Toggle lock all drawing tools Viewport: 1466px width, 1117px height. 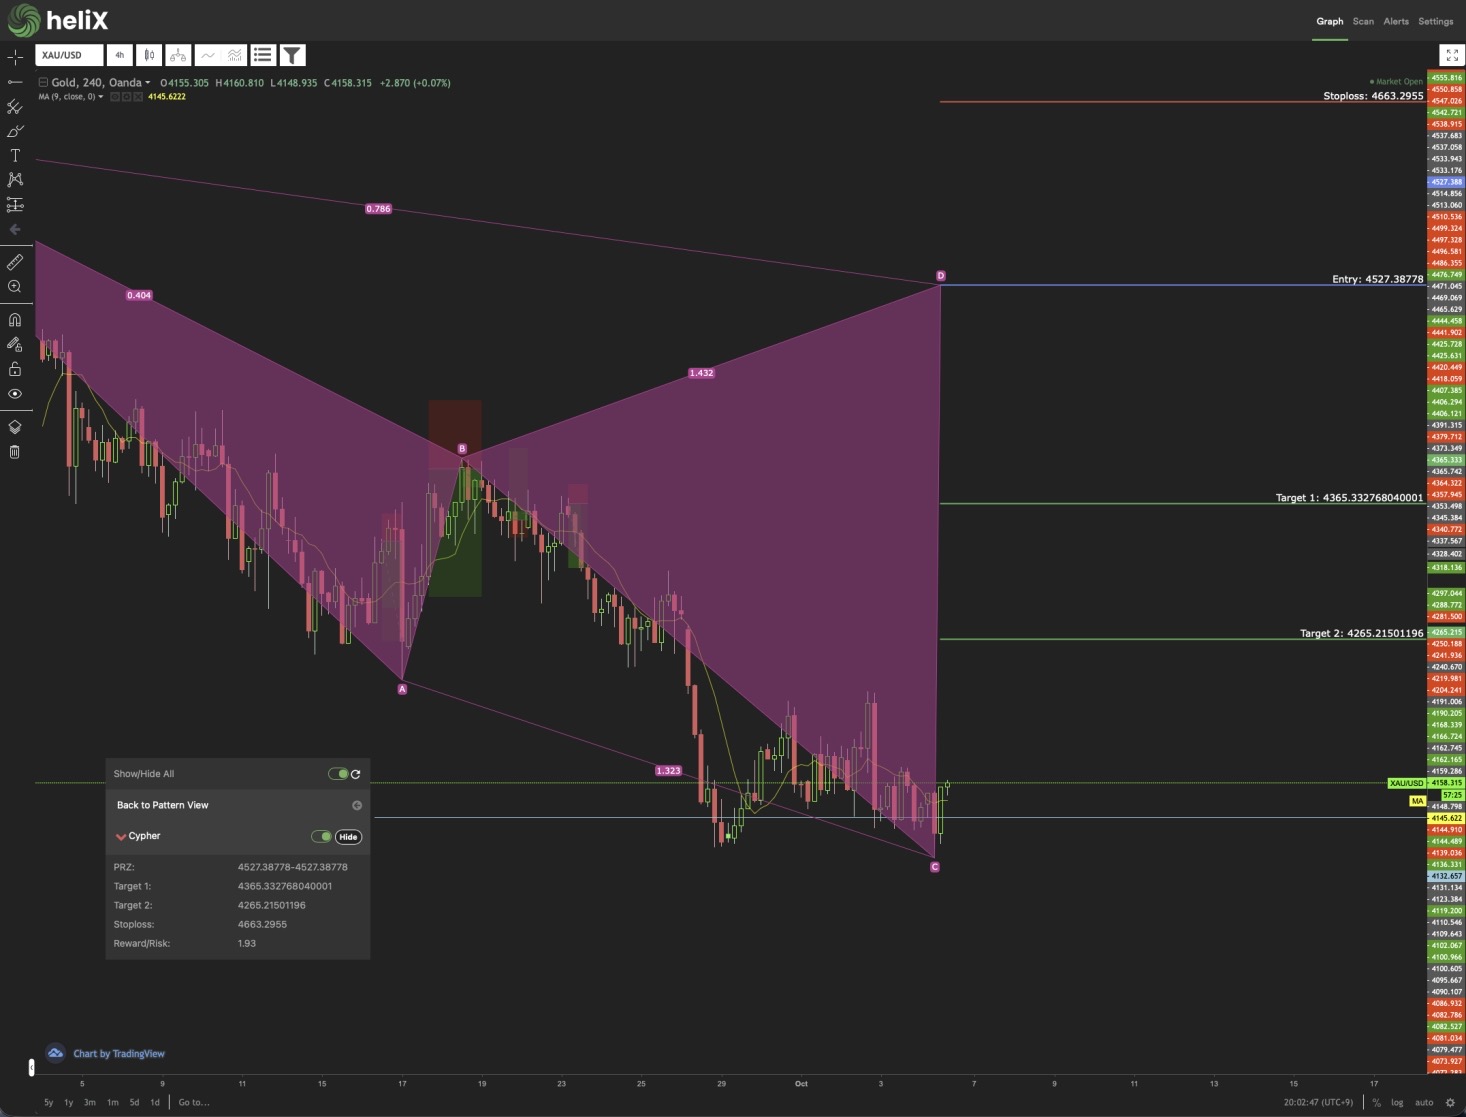15,369
